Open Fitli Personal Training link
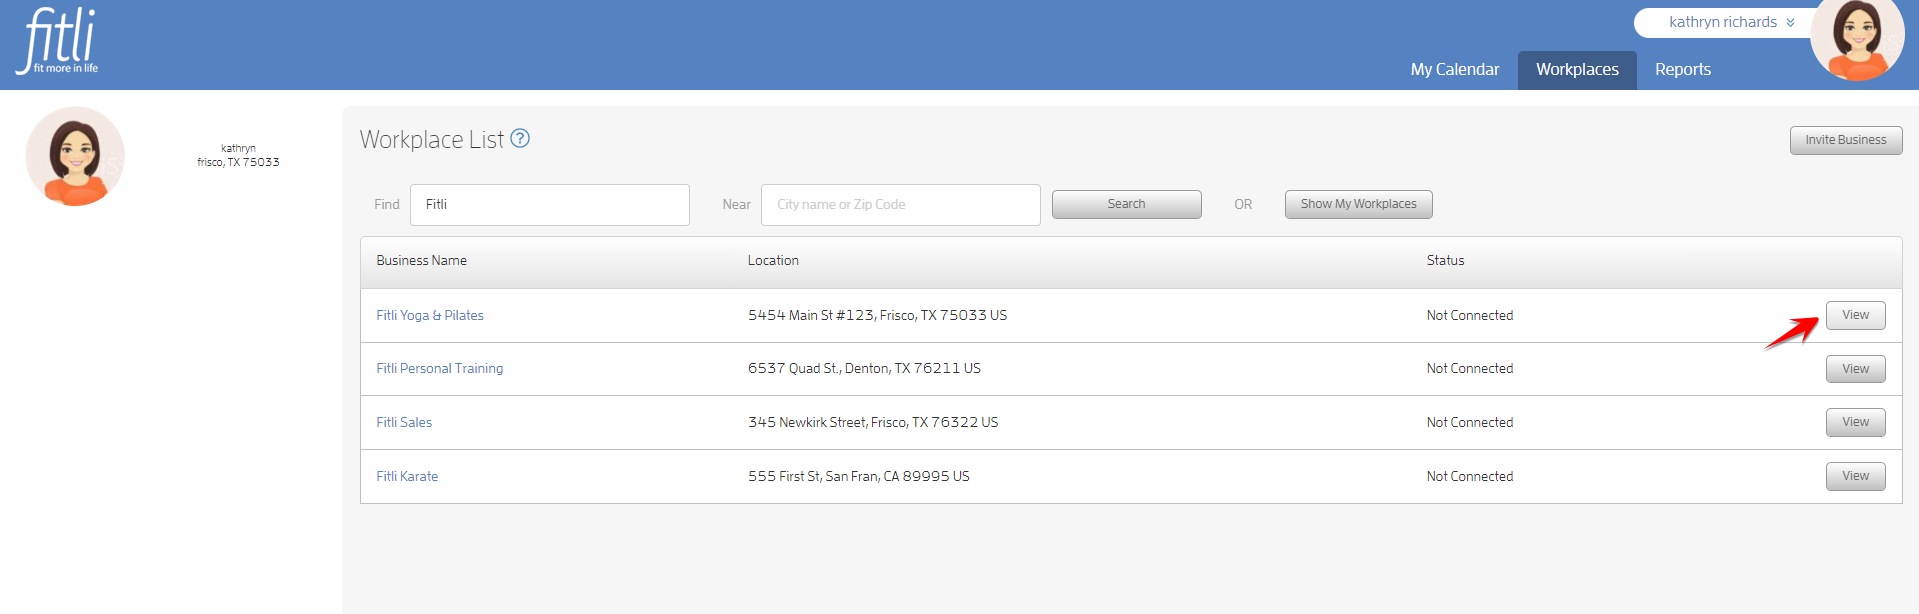 click(x=440, y=368)
